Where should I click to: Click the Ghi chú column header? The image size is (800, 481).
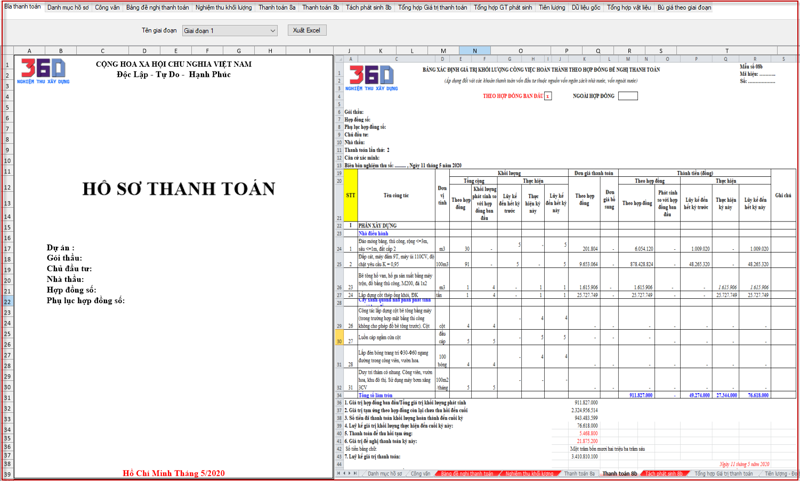(783, 195)
